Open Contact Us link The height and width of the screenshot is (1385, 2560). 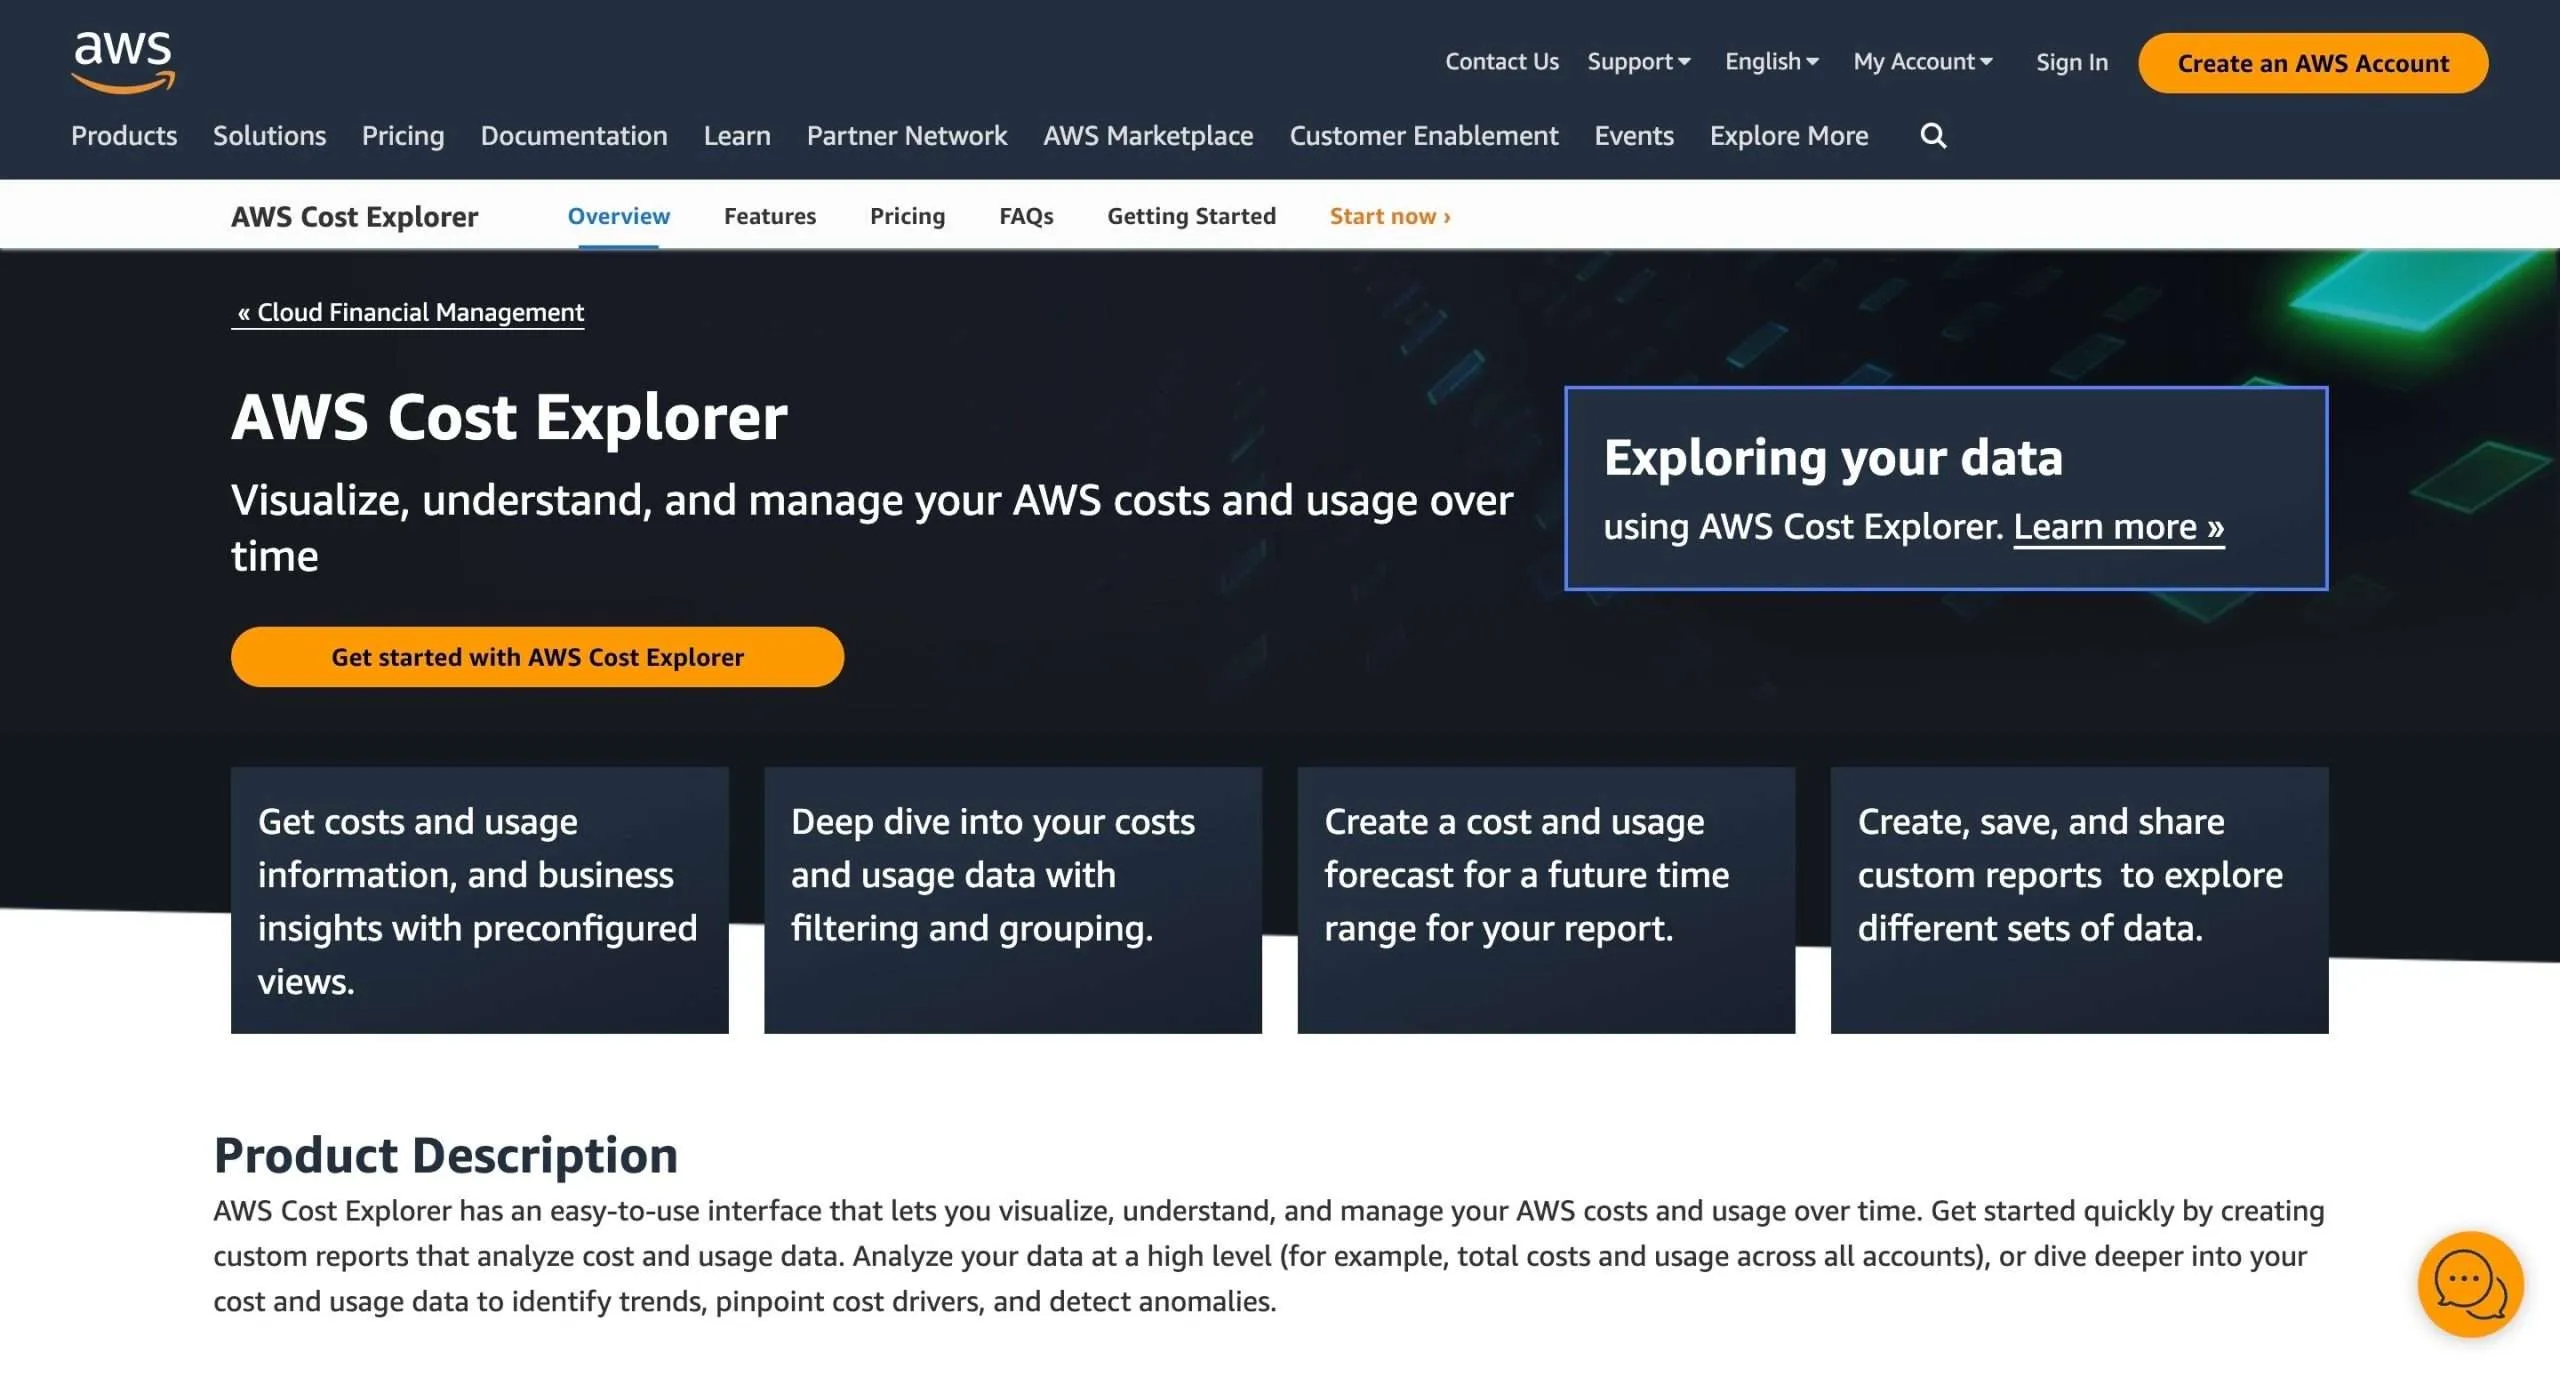[1501, 62]
